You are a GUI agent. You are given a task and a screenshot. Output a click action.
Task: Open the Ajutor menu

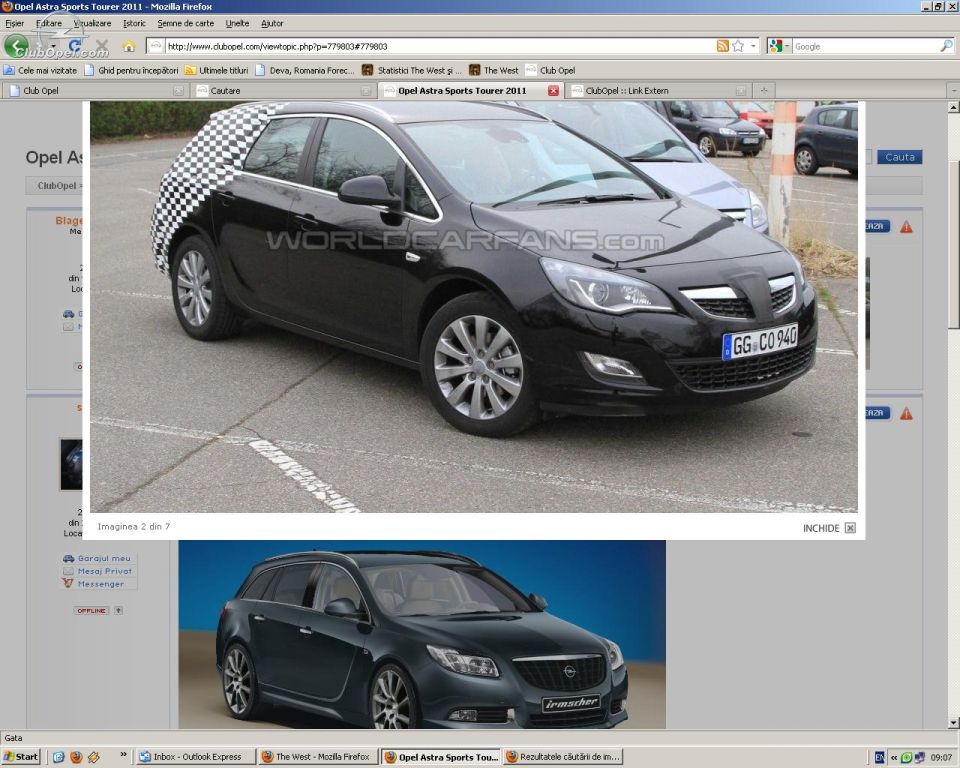(272, 23)
